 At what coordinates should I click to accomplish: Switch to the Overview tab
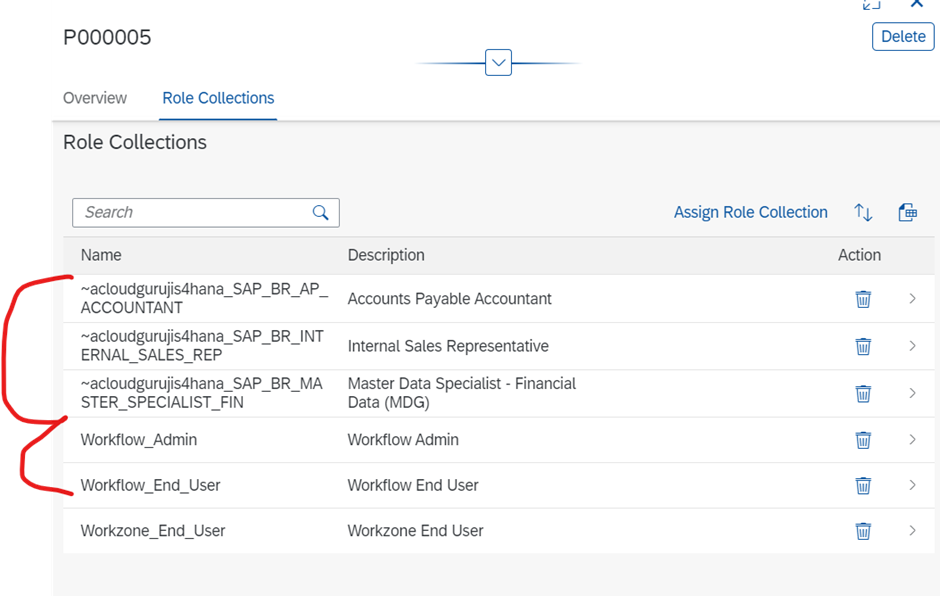coord(95,98)
